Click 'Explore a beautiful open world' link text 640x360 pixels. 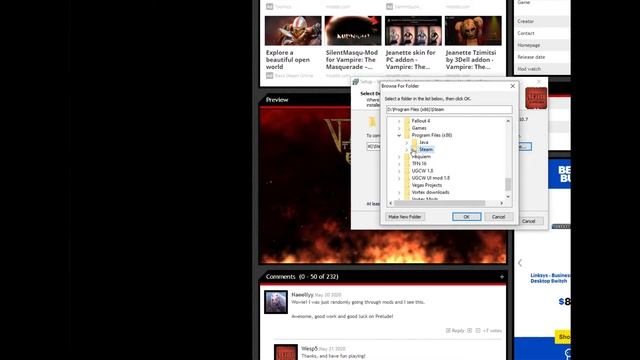click(288, 60)
